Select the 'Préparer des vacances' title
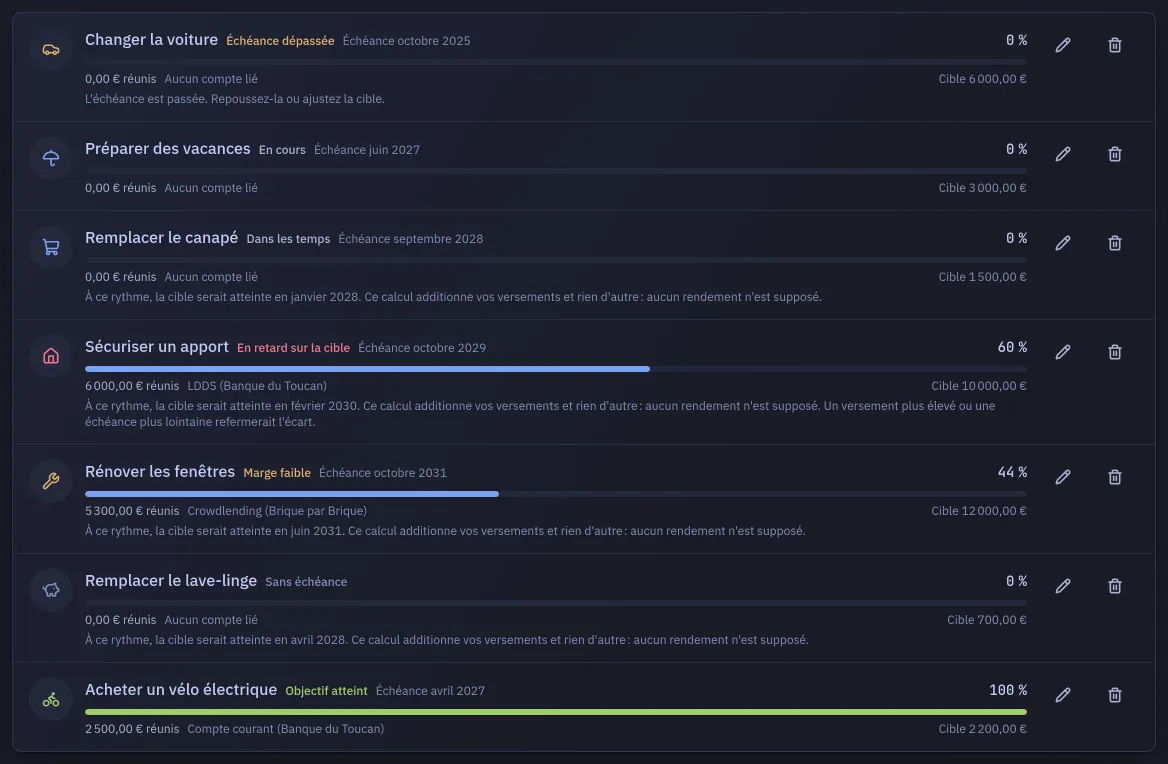Image resolution: width=1168 pixels, height=764 pixels. pos(168,149)
